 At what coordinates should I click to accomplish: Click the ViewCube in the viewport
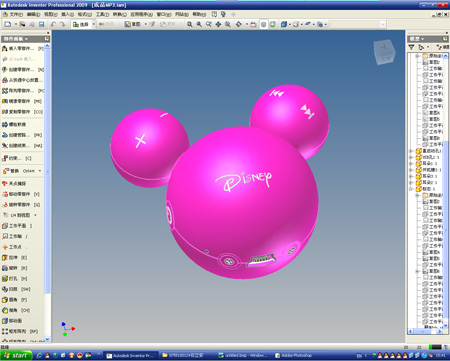(x=384, y=52)
